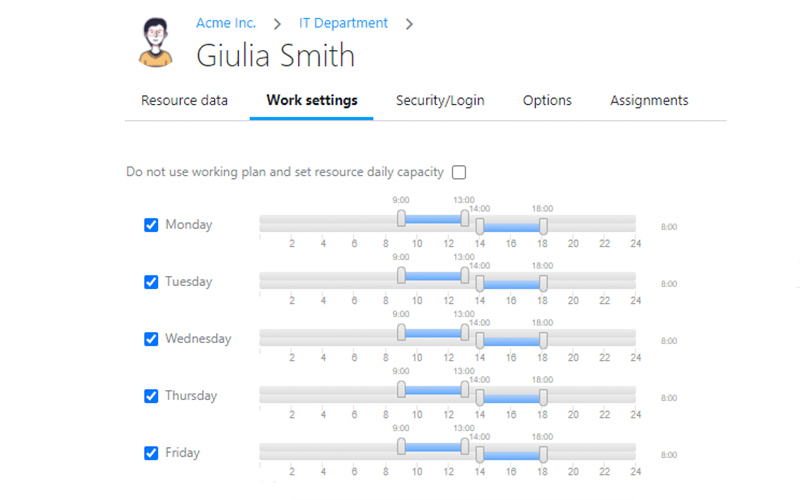Viewport: 800px width, 500px height.
Task: Open the Security/Login tab
Action: pyautogui.click(x=440, y=100)
